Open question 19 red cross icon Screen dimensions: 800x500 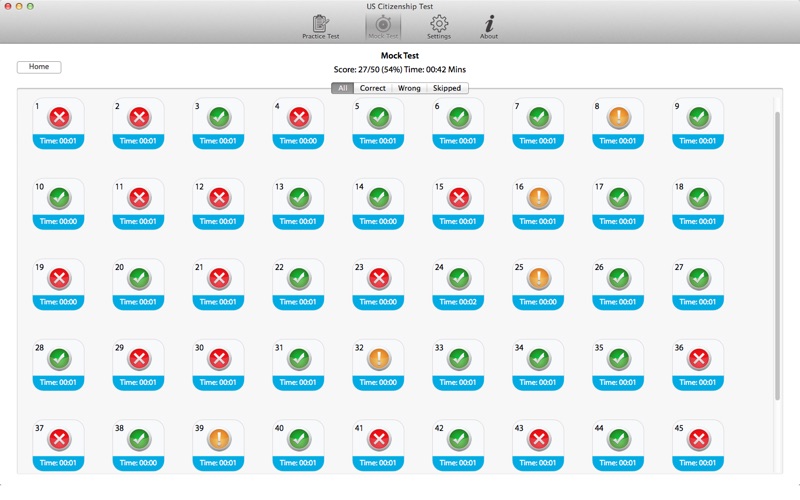pos(59,279)
